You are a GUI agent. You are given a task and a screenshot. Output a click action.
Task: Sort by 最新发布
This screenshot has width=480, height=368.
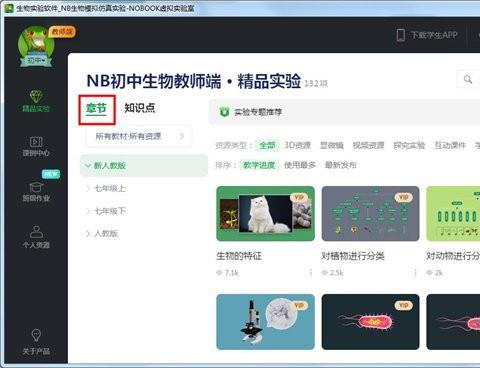341,165
